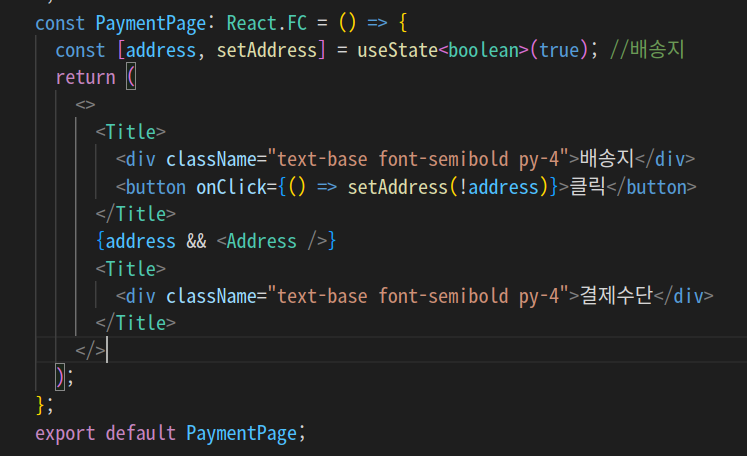Click '!address' argument in setAddress call

click(499, 187)
